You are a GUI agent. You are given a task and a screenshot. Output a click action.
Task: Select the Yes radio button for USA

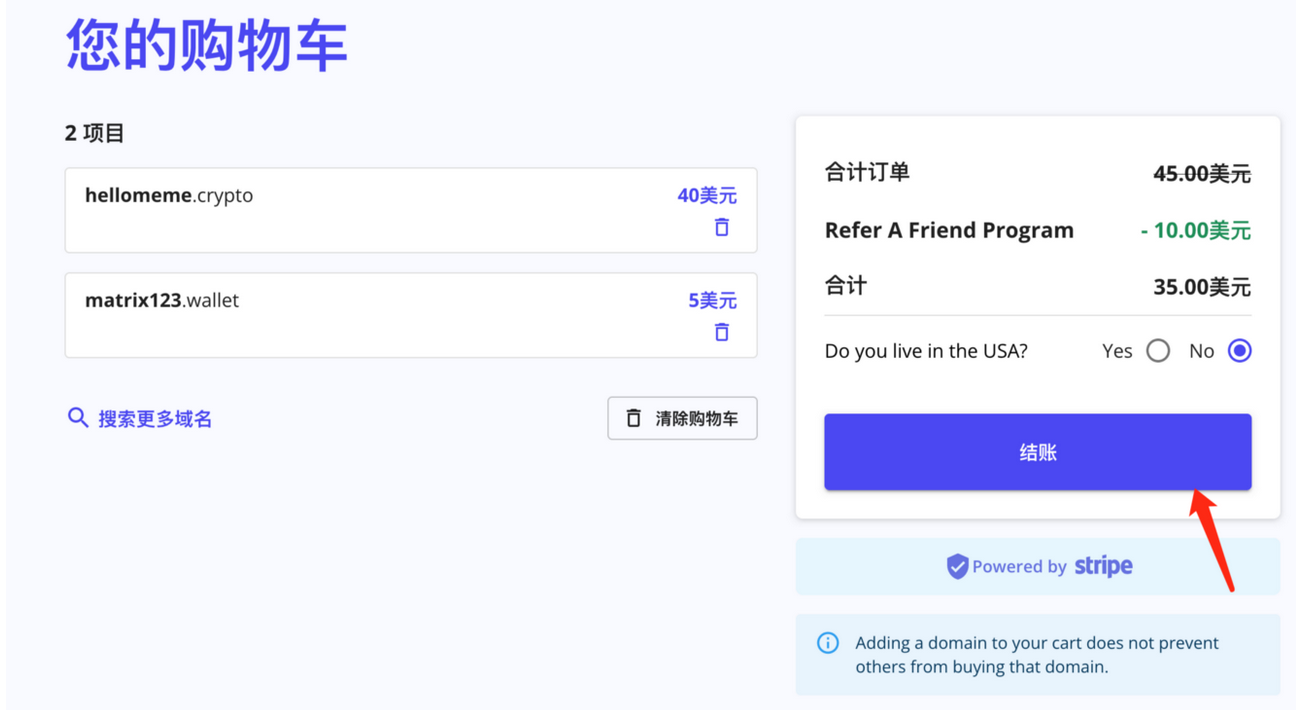click(x=1158, y=351)
